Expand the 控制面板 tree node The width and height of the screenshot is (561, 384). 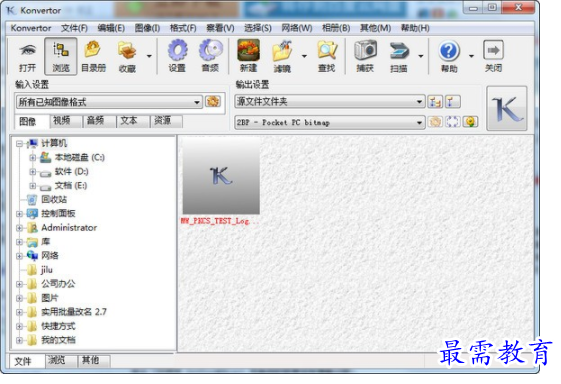[x=19, y=214]
